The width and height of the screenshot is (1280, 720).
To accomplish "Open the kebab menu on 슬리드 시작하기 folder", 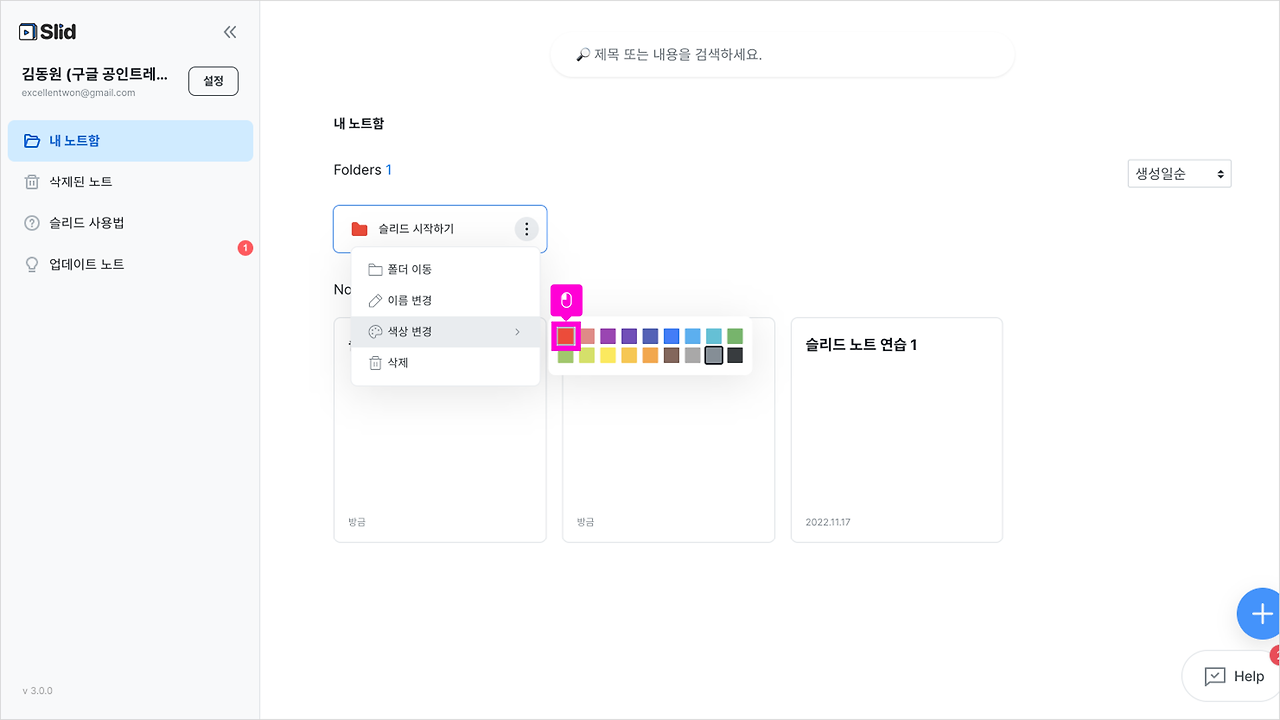I will tap(527, 228).
